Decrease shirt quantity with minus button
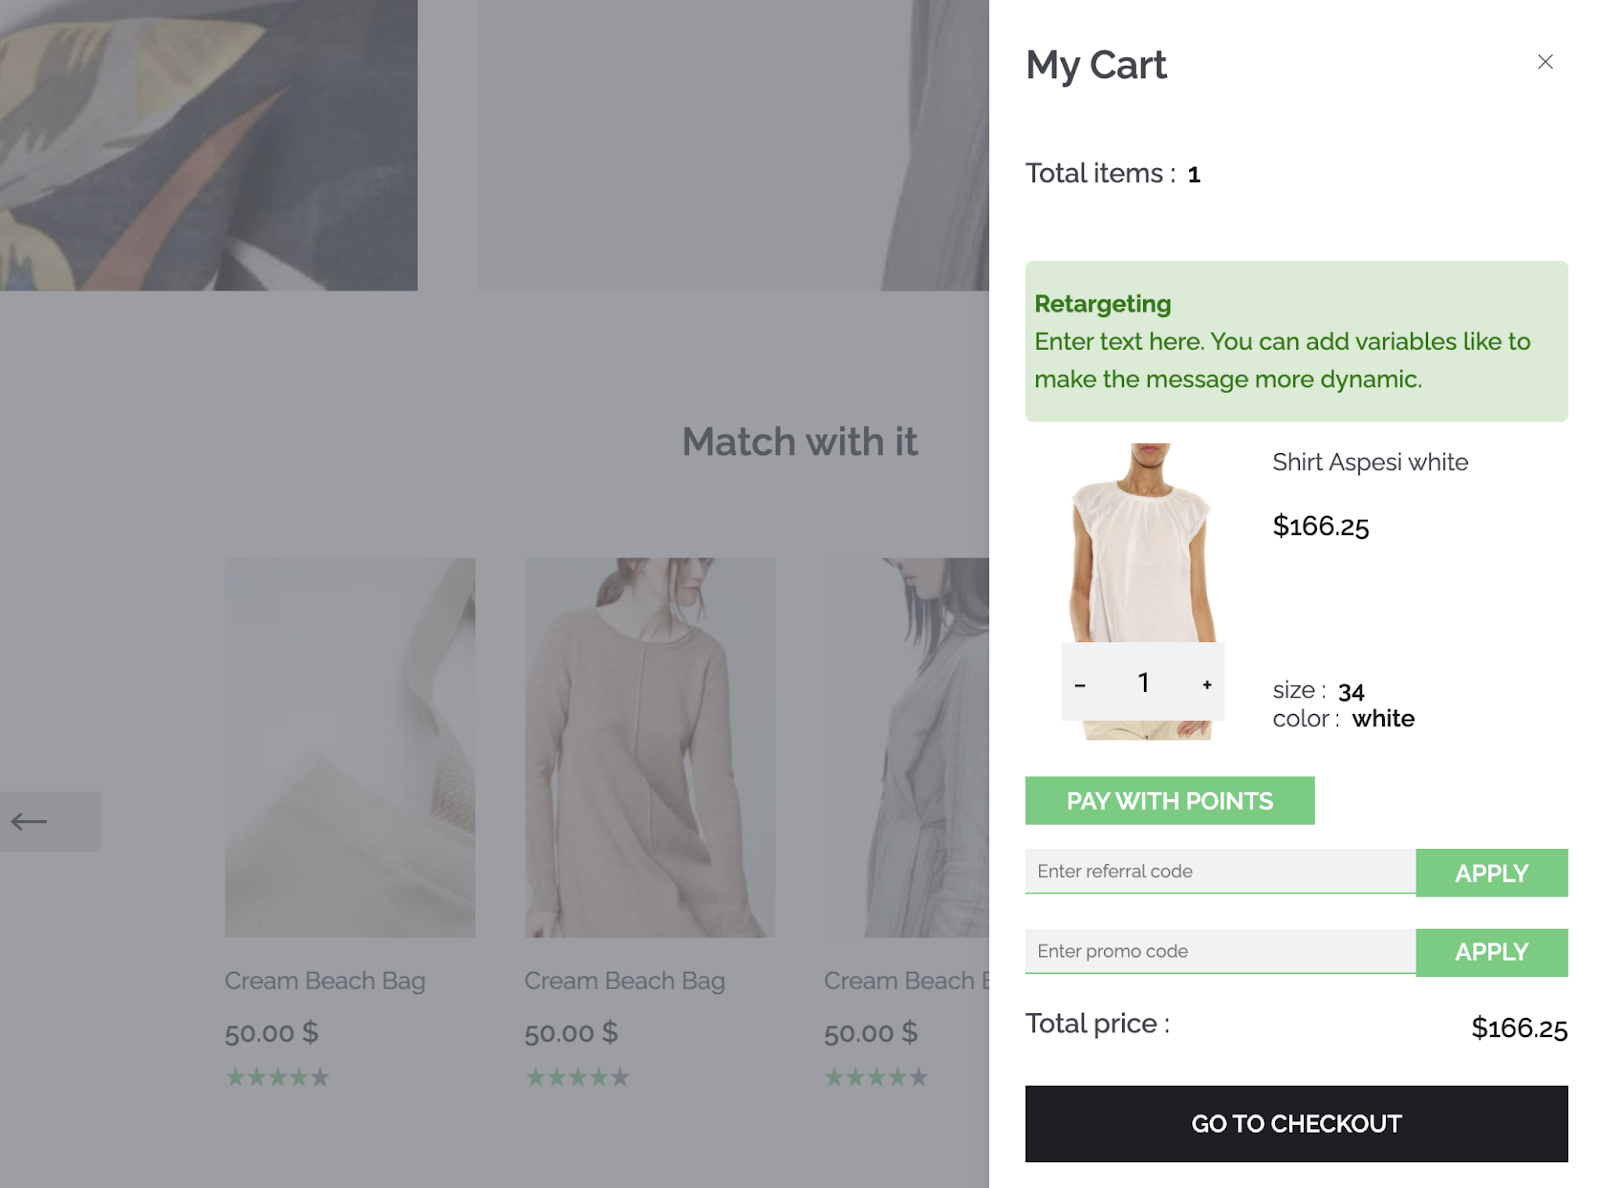1600x1188 pixels. click(x=1080, y=685)
